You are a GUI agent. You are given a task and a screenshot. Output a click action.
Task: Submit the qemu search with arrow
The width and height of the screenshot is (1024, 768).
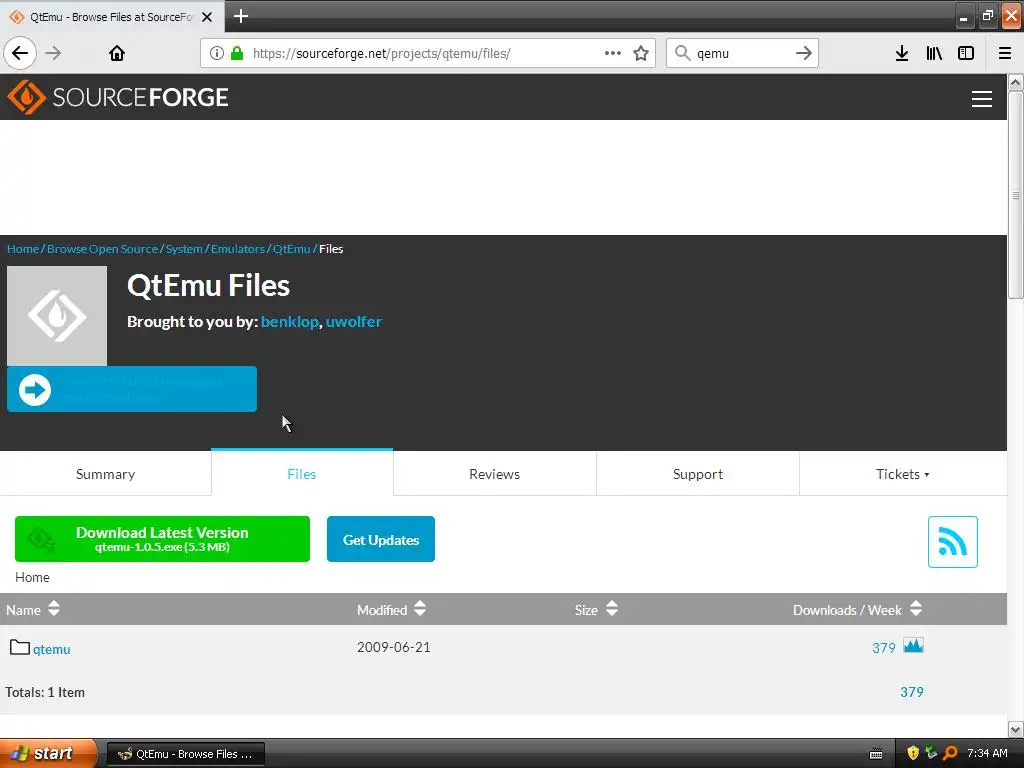[804, 53]
